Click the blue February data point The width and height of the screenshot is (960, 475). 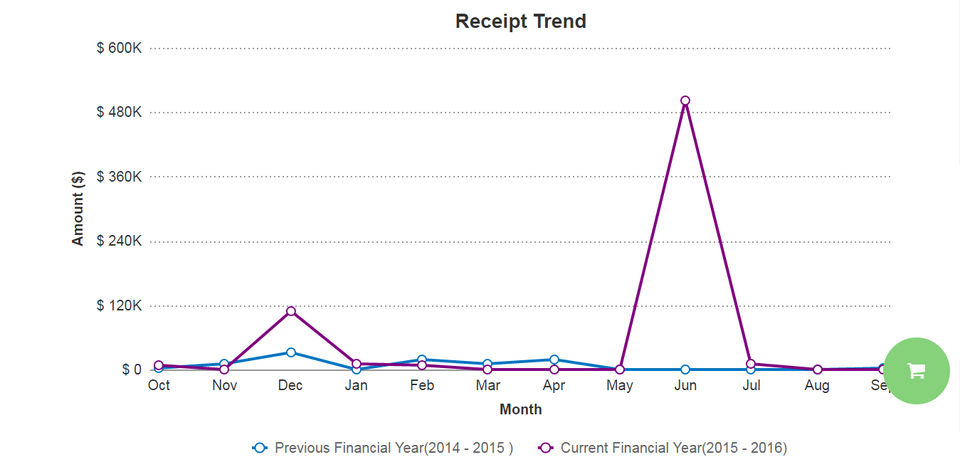click(x=422, y=359)
